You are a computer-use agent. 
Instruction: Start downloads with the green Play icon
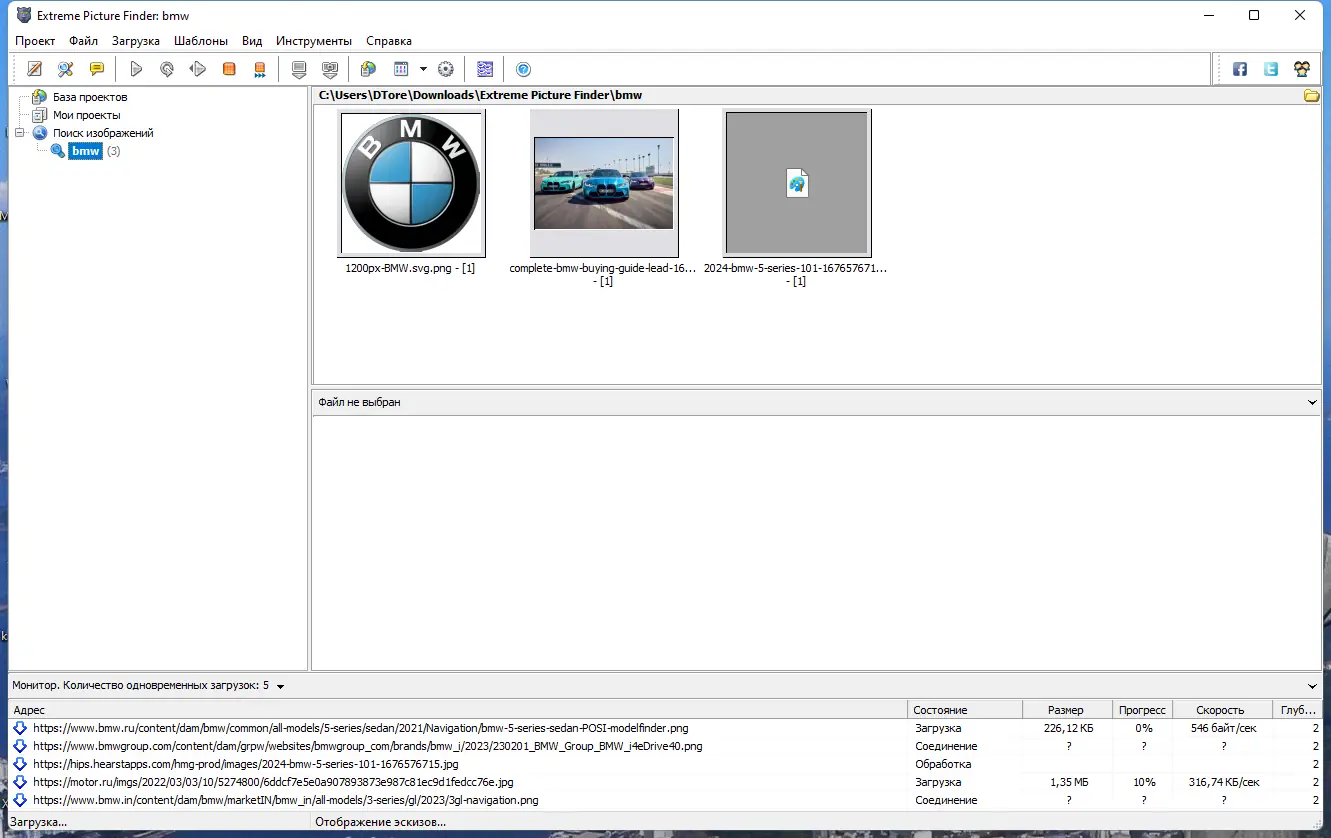click(x=137, y=69)
